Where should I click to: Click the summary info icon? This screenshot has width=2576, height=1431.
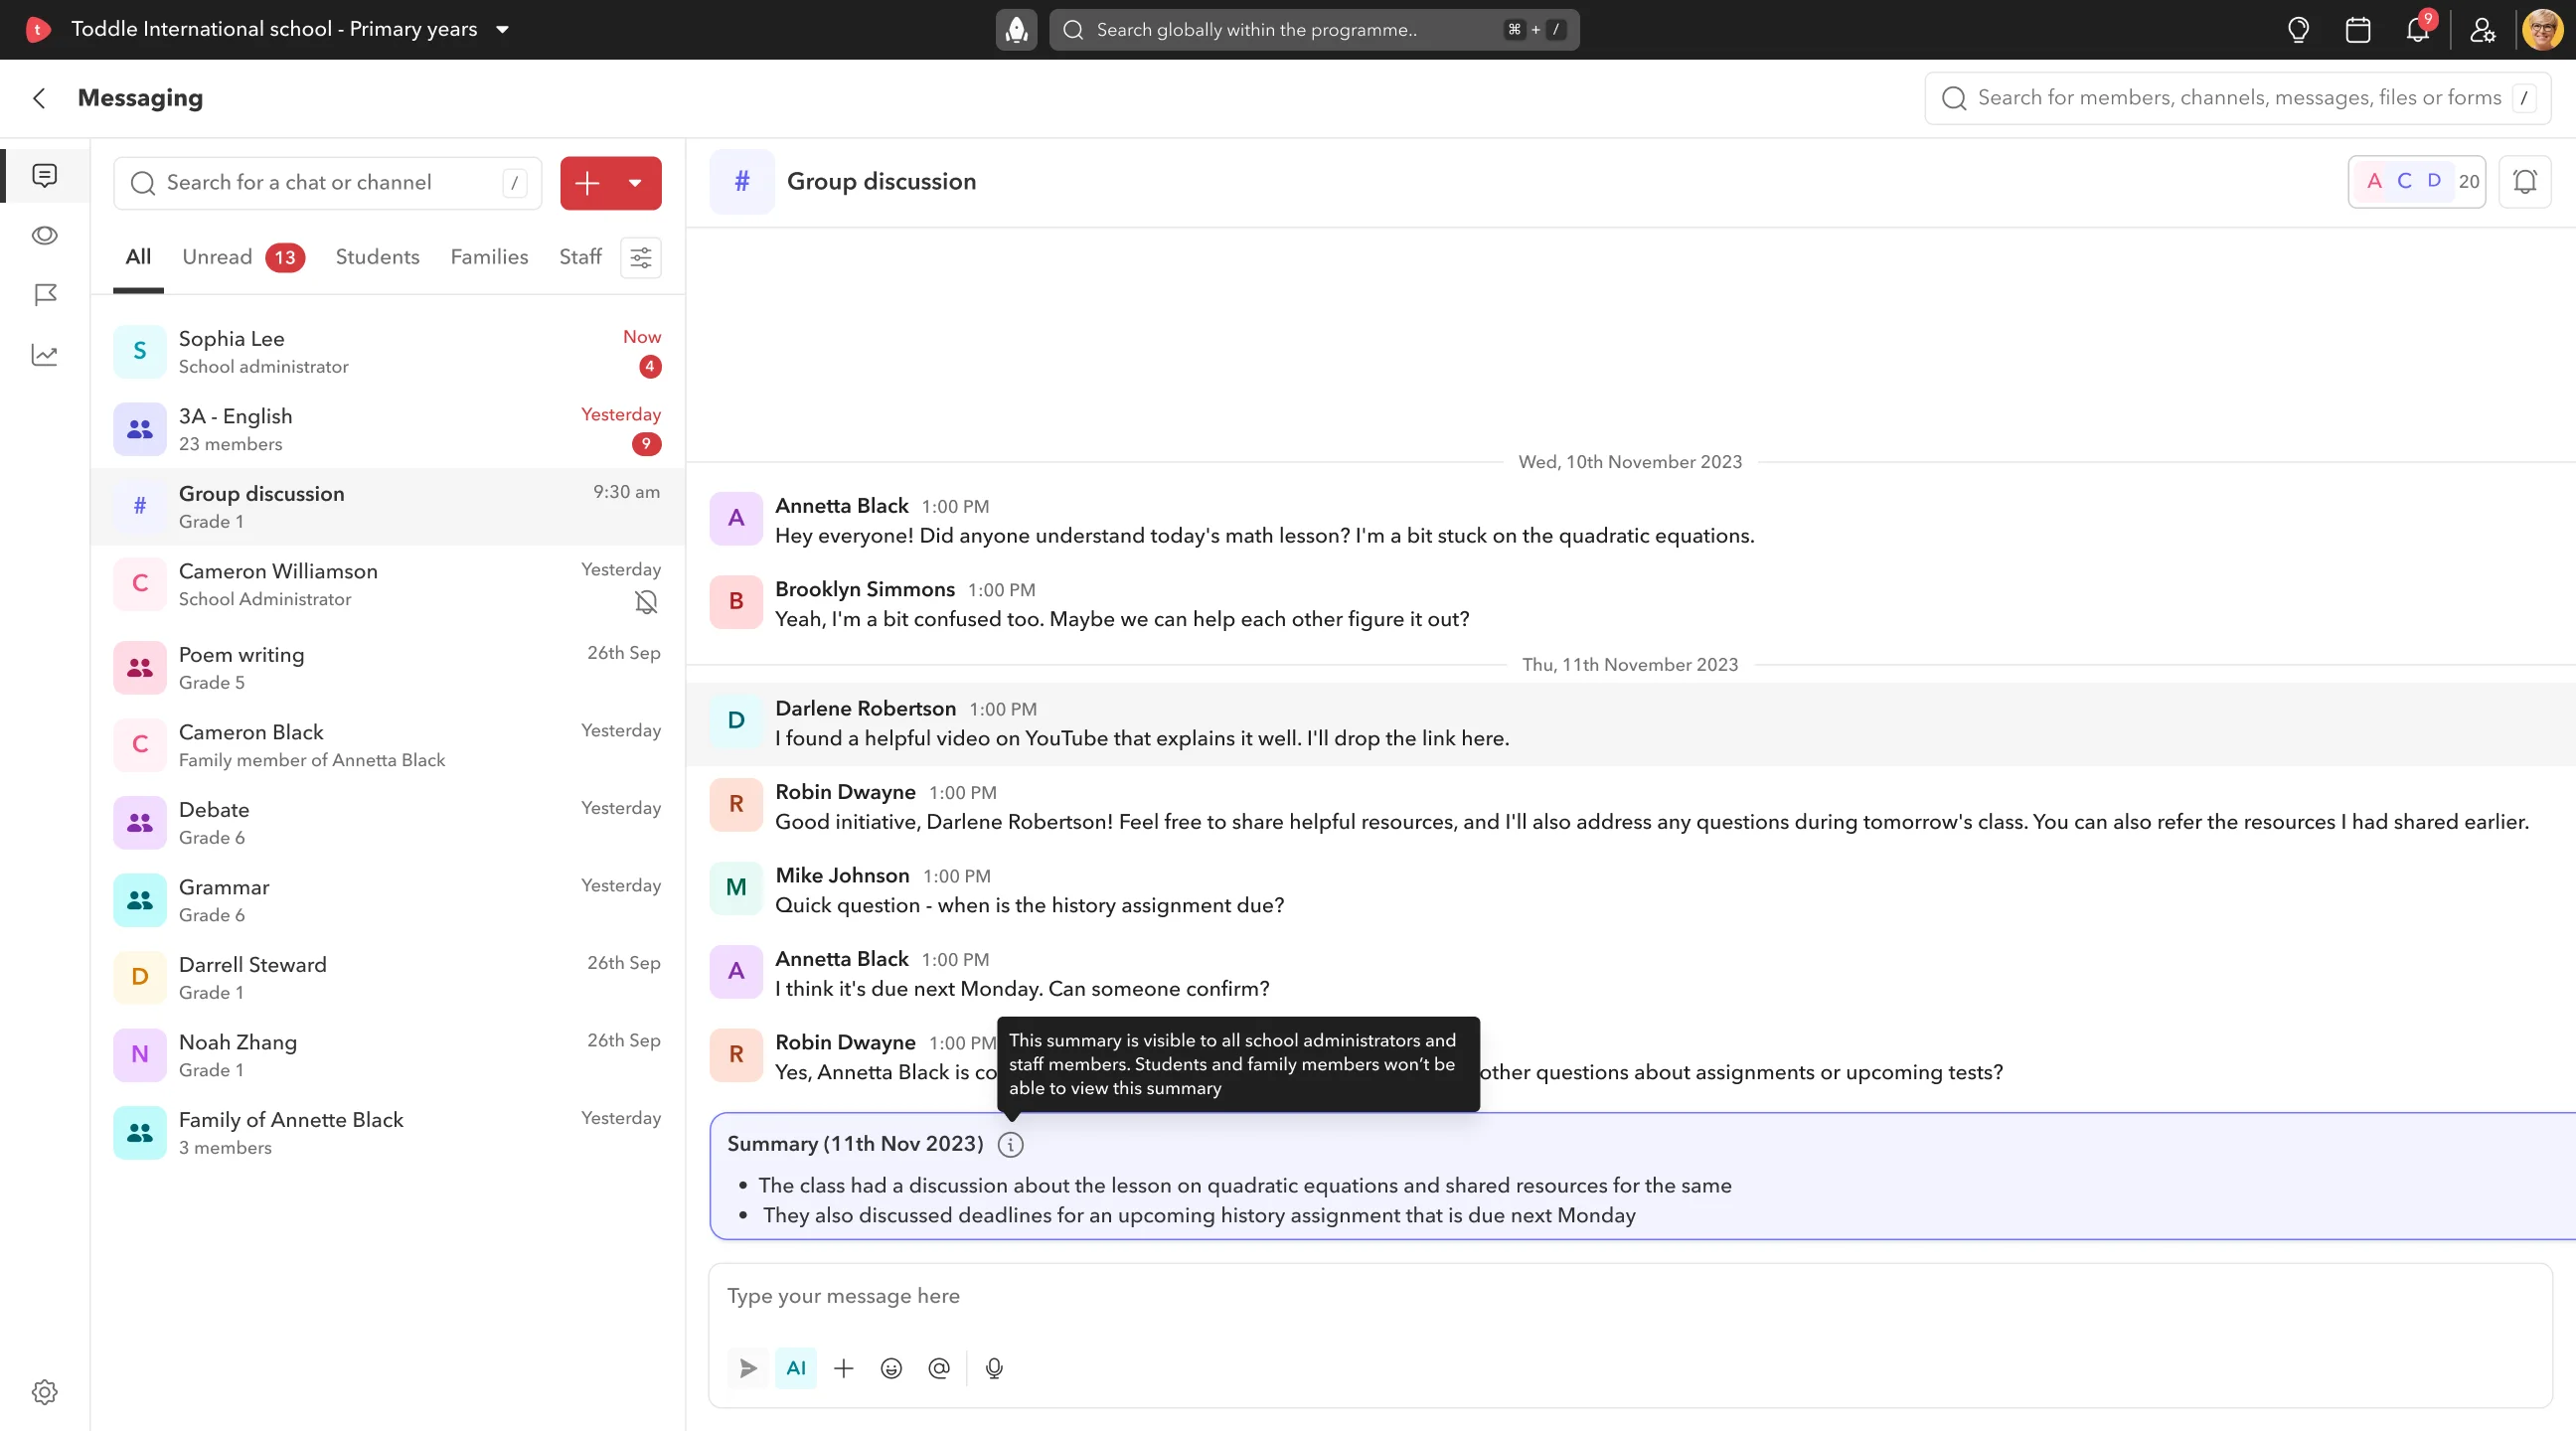tap(1011, 1145)
